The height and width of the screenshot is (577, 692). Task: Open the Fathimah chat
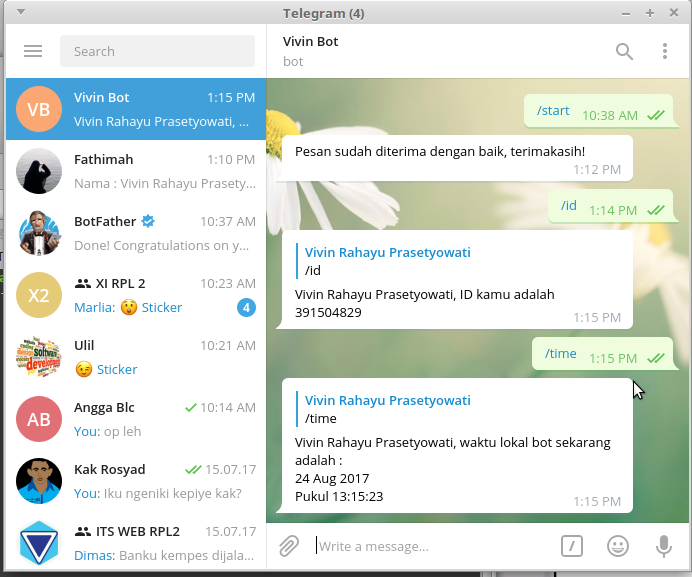[136, 171]
